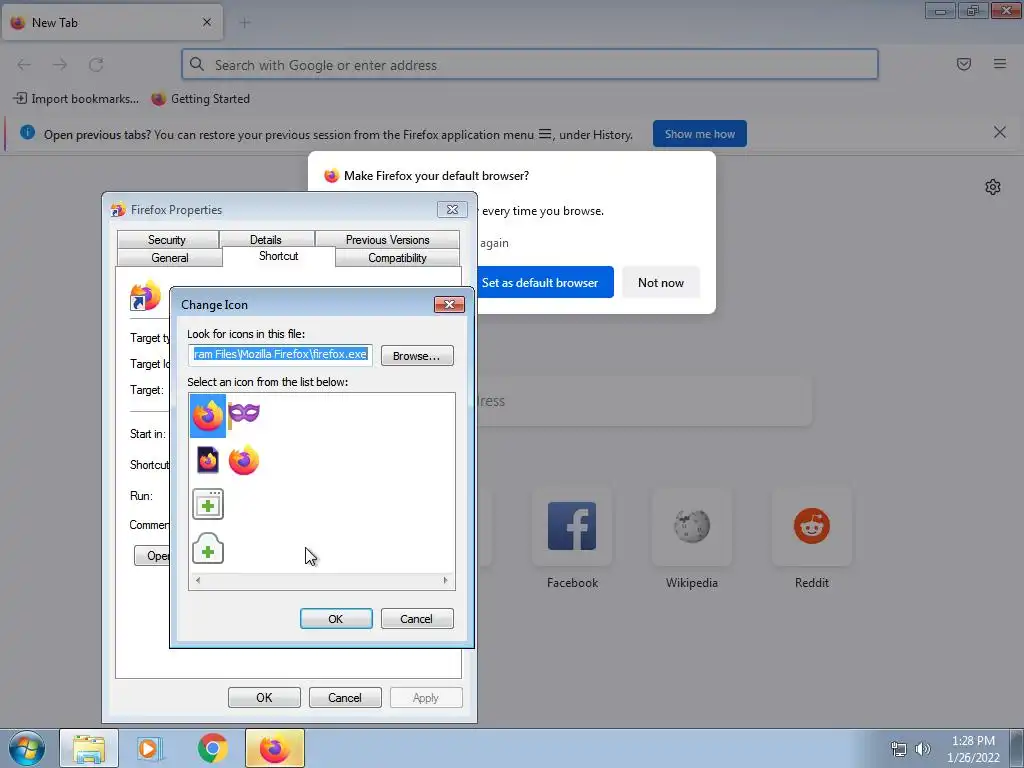The image size is (1024, 768).
Task: Click the Show me how button
Action: (699, 134)
